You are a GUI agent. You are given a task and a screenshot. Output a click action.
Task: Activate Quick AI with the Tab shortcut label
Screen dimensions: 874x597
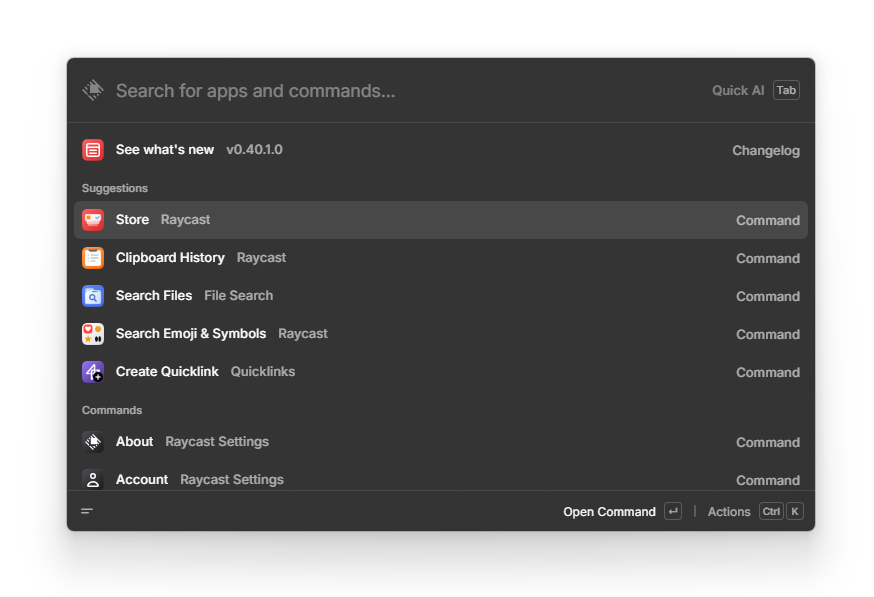click(786, 89)
